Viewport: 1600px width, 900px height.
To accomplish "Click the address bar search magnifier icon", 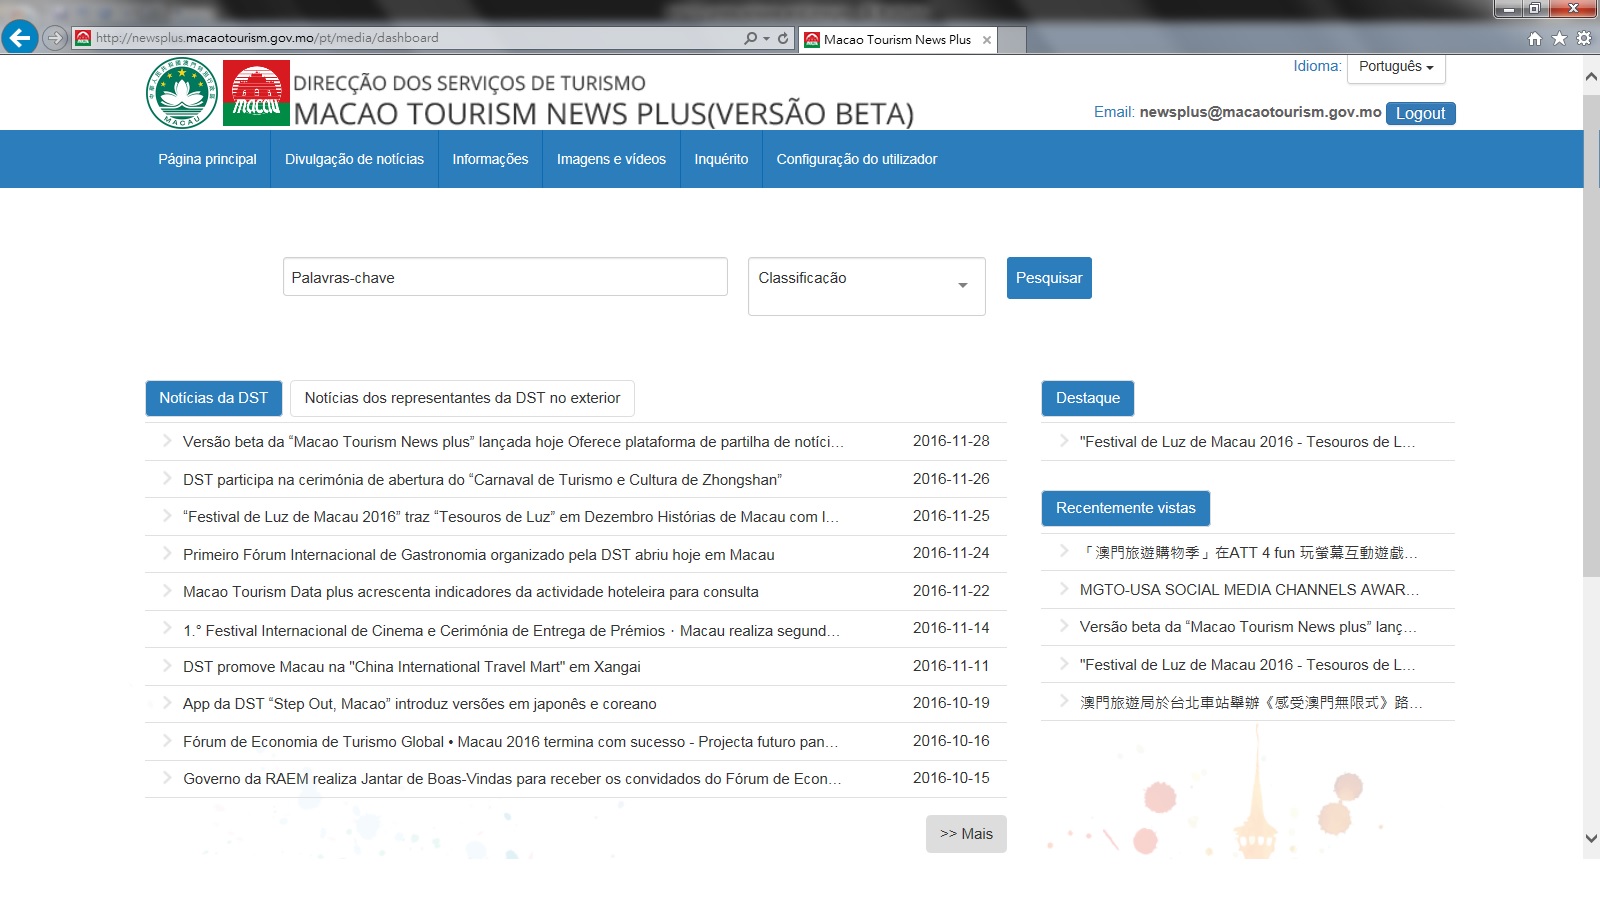I will [x=750, y=39].
